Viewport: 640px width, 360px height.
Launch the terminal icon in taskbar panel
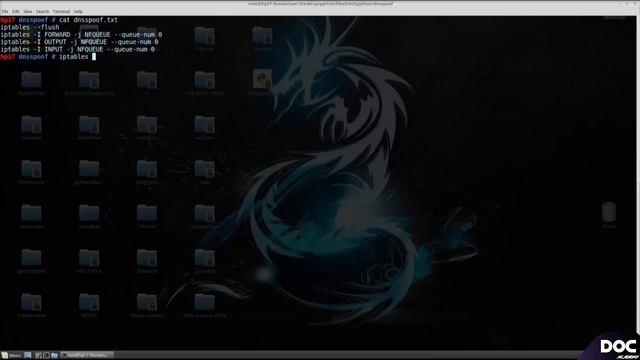(46, 356)
